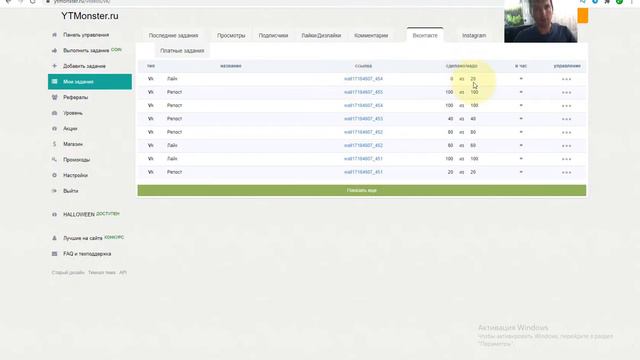Image resolution: width=640 pixels, height=360 pixels.
Task: Open manage menu for Лайк 0 из 20 row
Action: pyautogui.click(x=566, y=79)
